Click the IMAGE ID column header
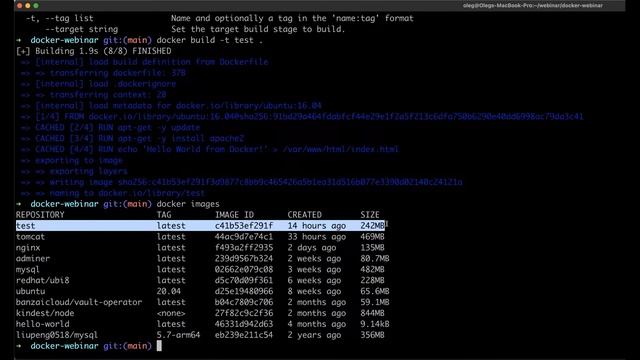 coord(234,215)
